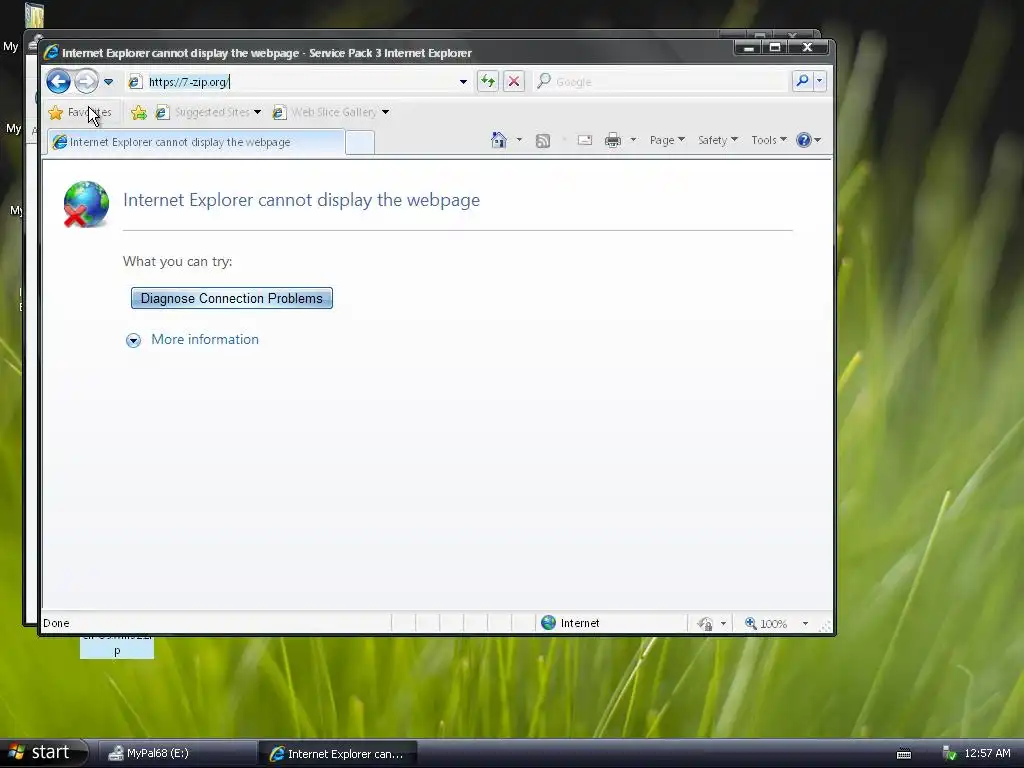1024x768 pixels.
Task: Click the network status tray icon
Action: tap(950, 754)
